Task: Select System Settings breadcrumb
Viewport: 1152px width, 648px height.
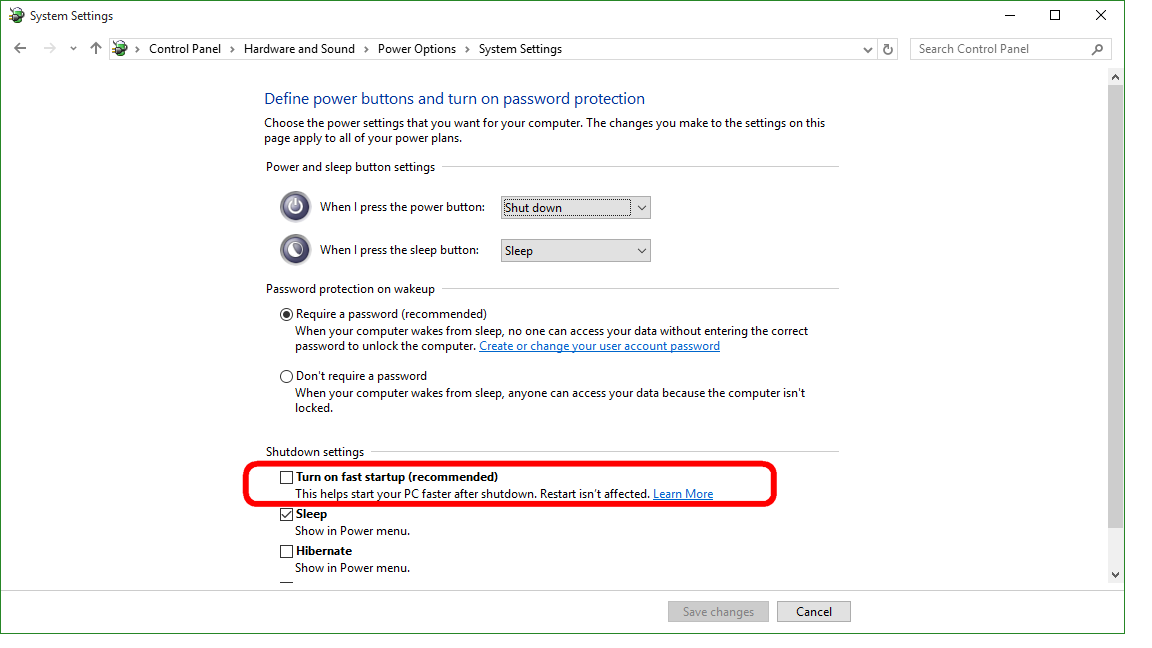Action: tap(520, 49)
